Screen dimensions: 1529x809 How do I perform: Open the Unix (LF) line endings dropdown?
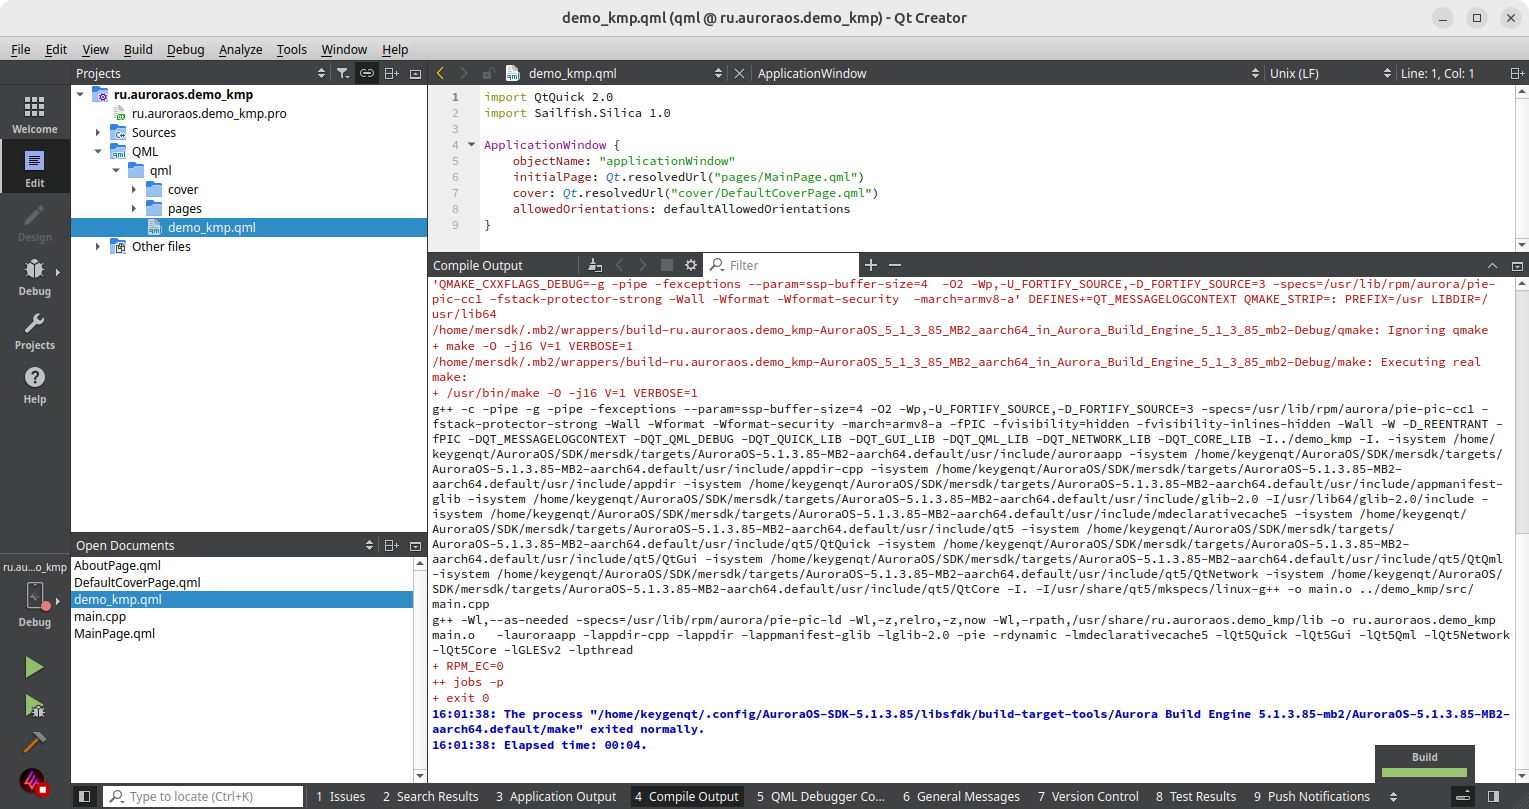click(1328, 73)
